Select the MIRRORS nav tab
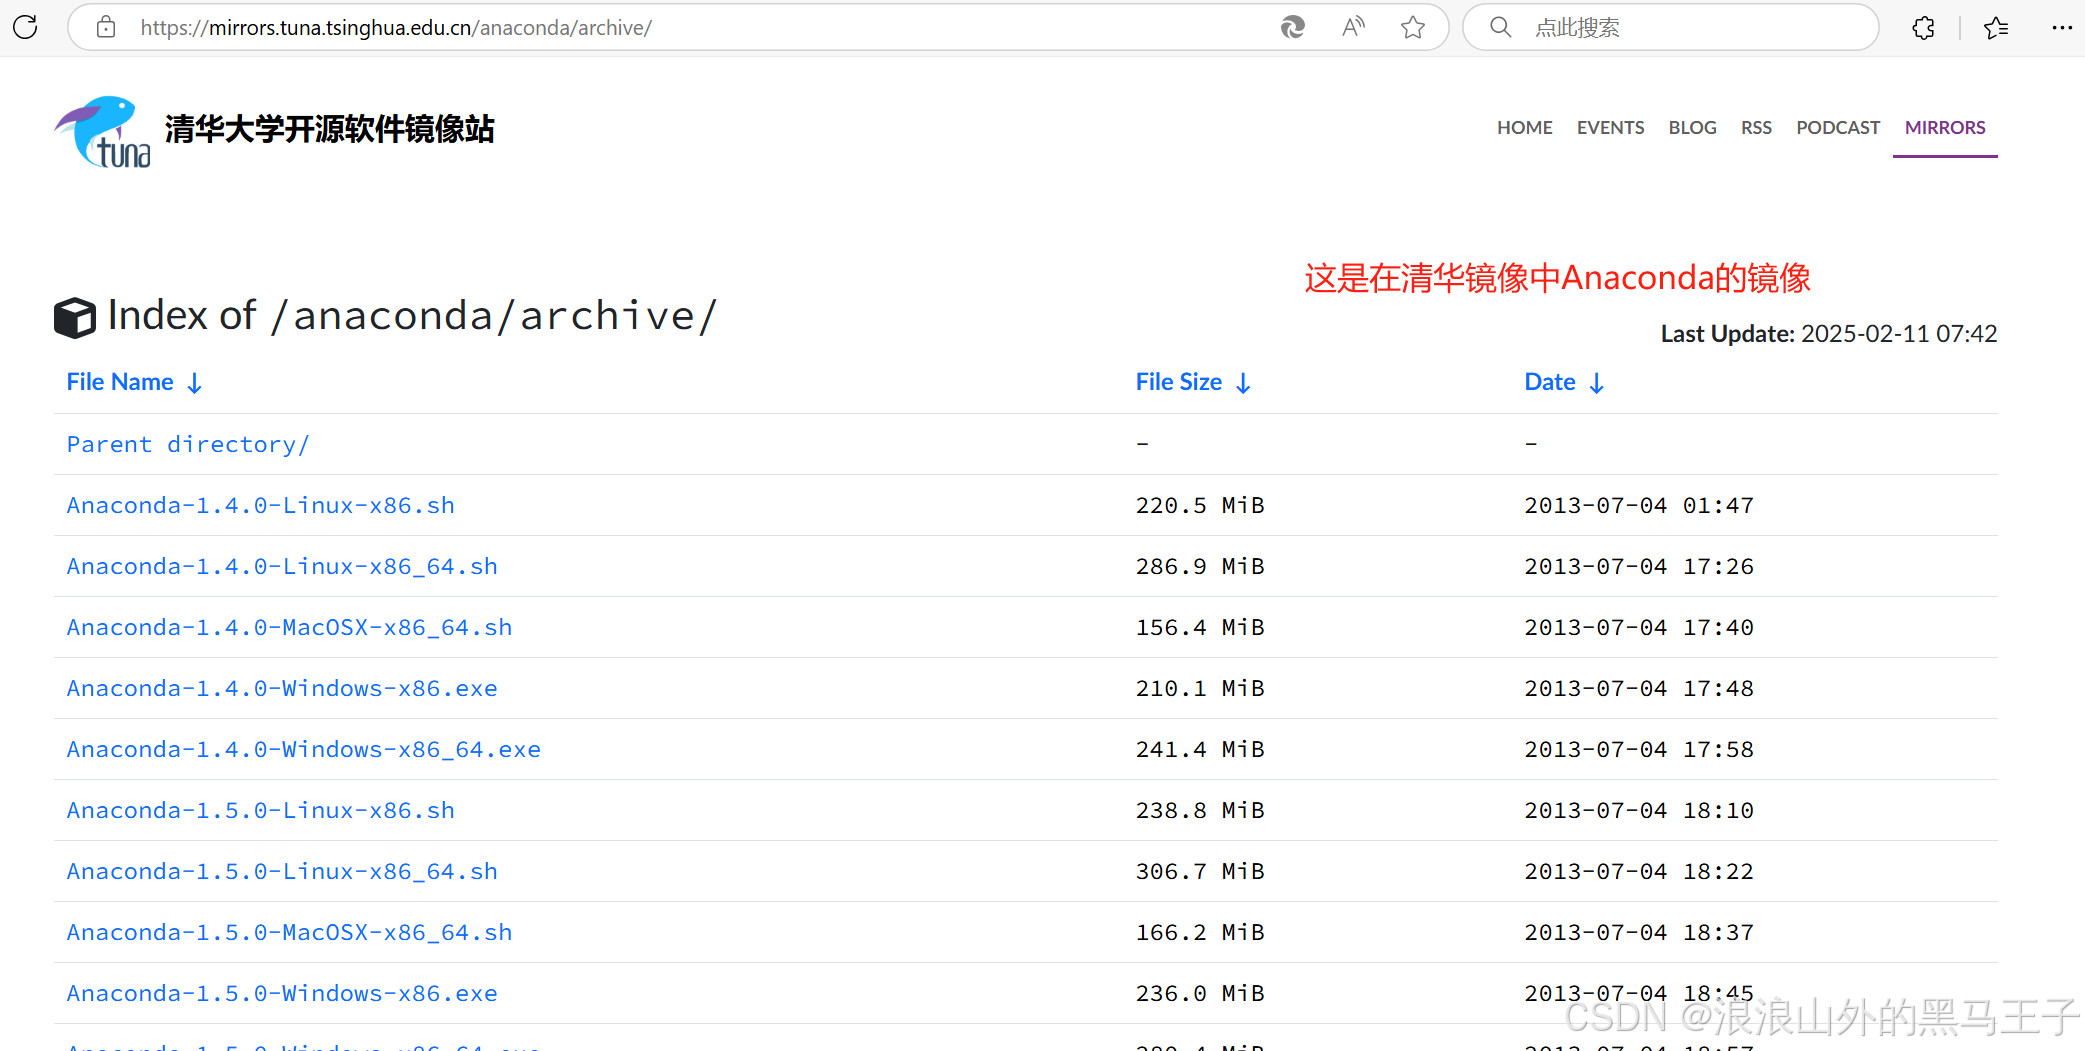The image size is (2085, 1051). coord(1945,128)
